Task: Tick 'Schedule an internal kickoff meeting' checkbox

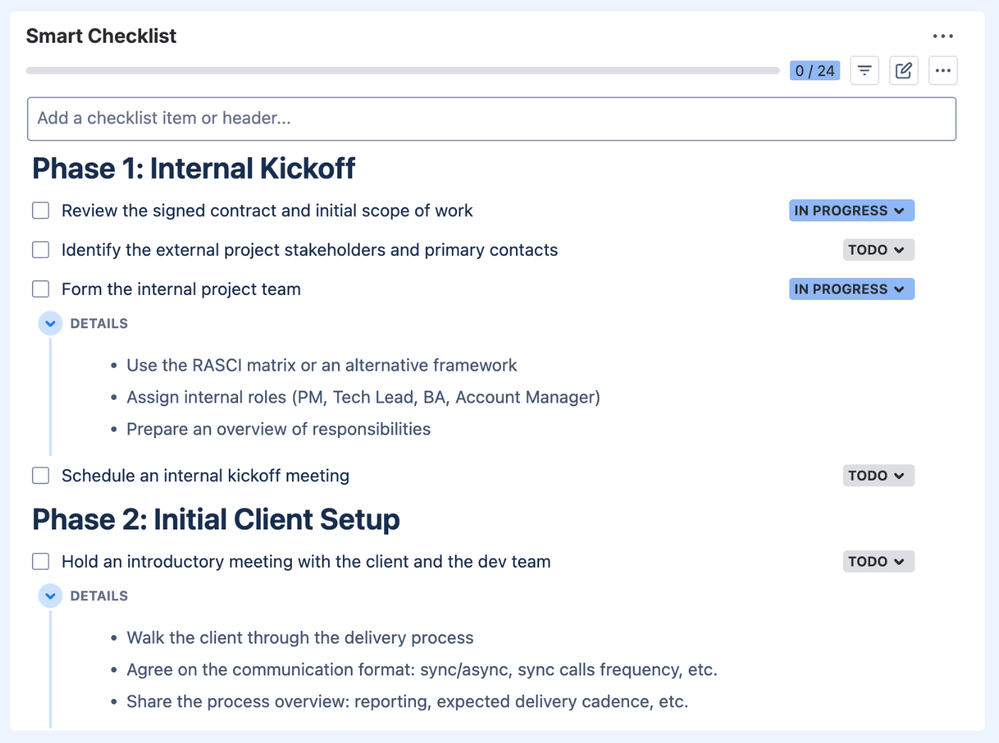Action: click(x=41, y=475)
